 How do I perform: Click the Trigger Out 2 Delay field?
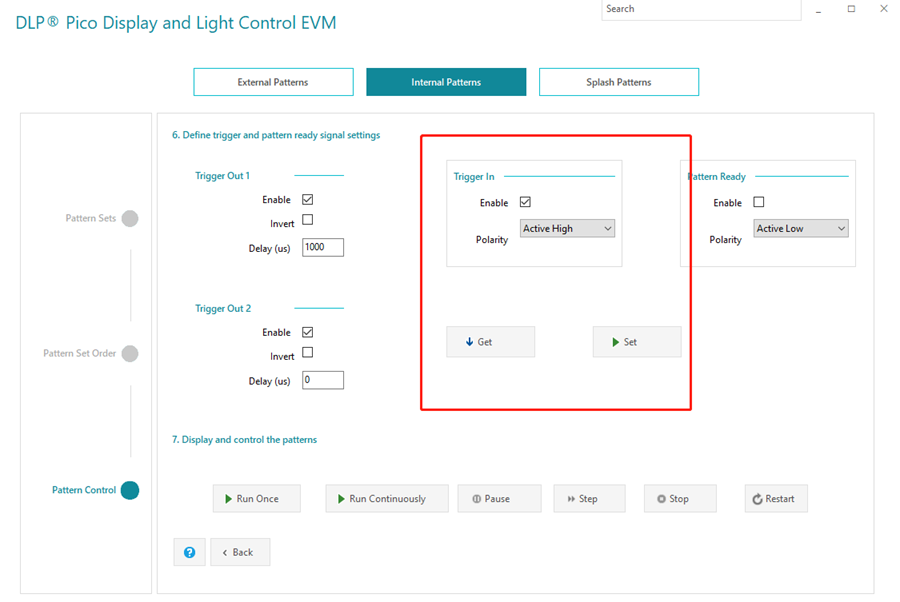(x=323, y=380)
